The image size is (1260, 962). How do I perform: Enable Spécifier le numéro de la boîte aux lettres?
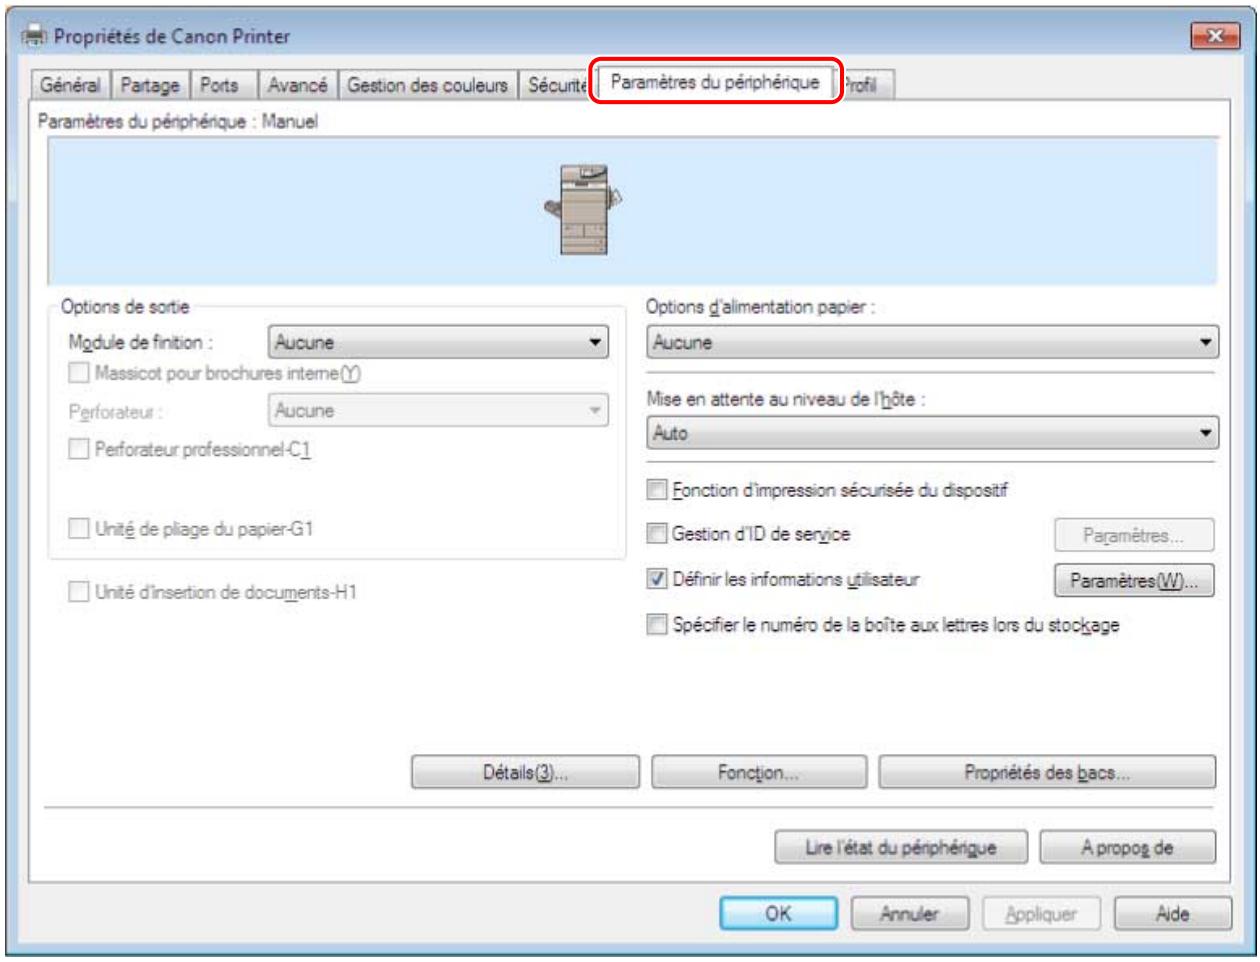[656, 626]
